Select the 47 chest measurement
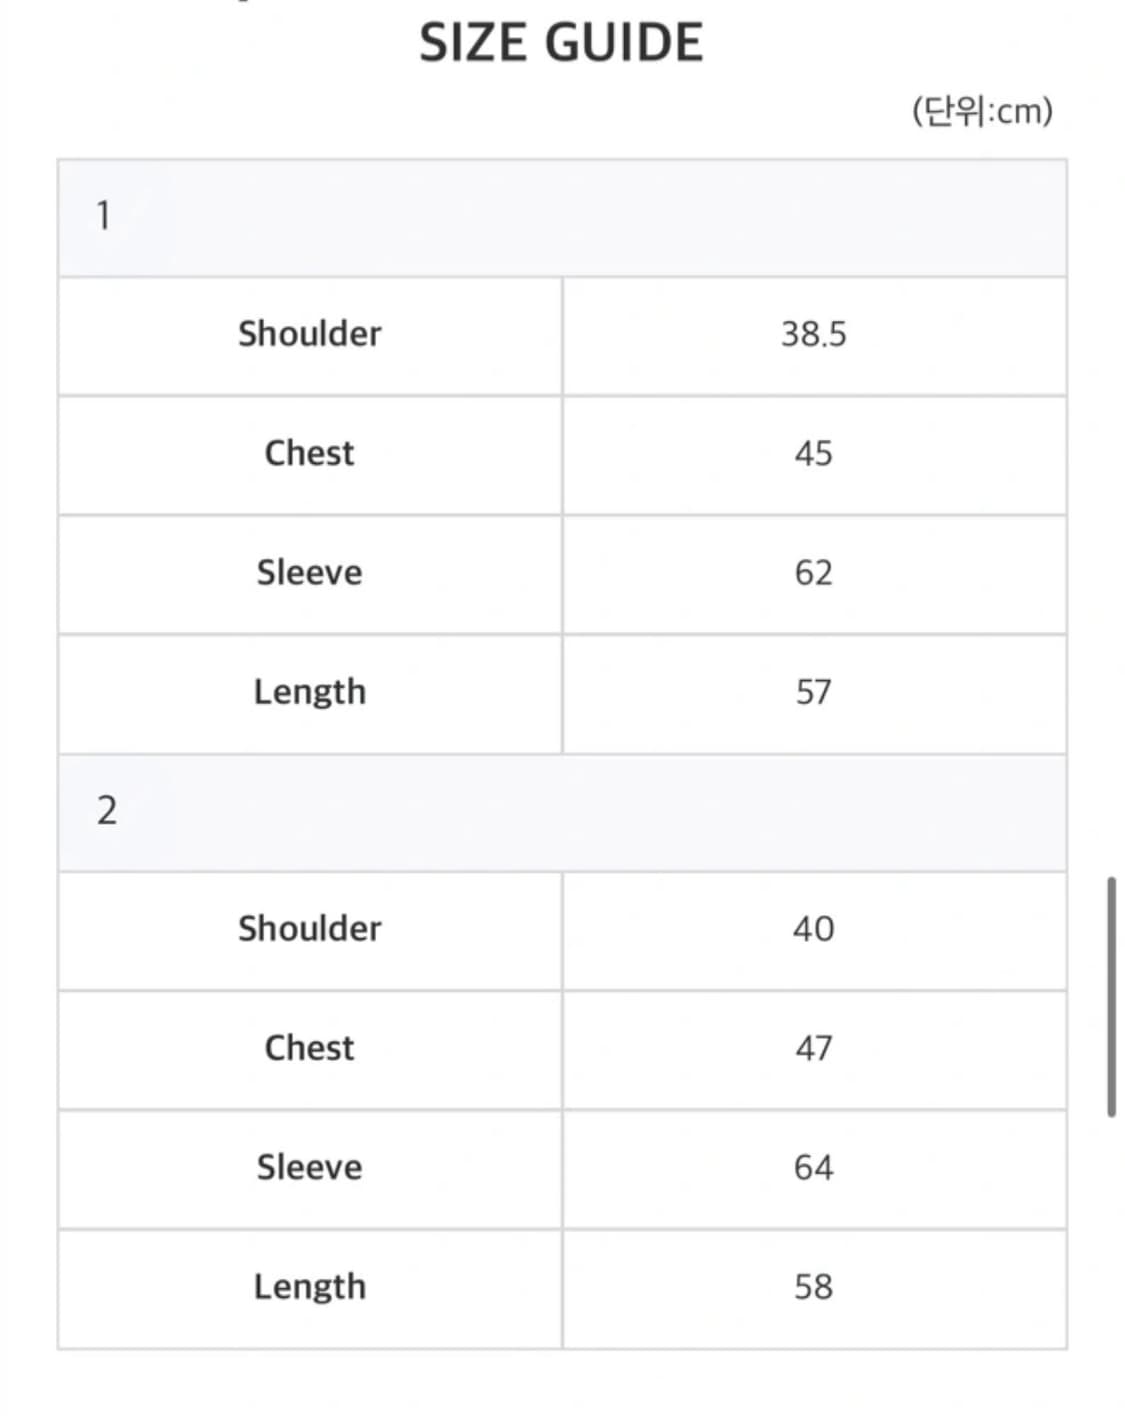1125x1416 pixels. coord(813,1048)
